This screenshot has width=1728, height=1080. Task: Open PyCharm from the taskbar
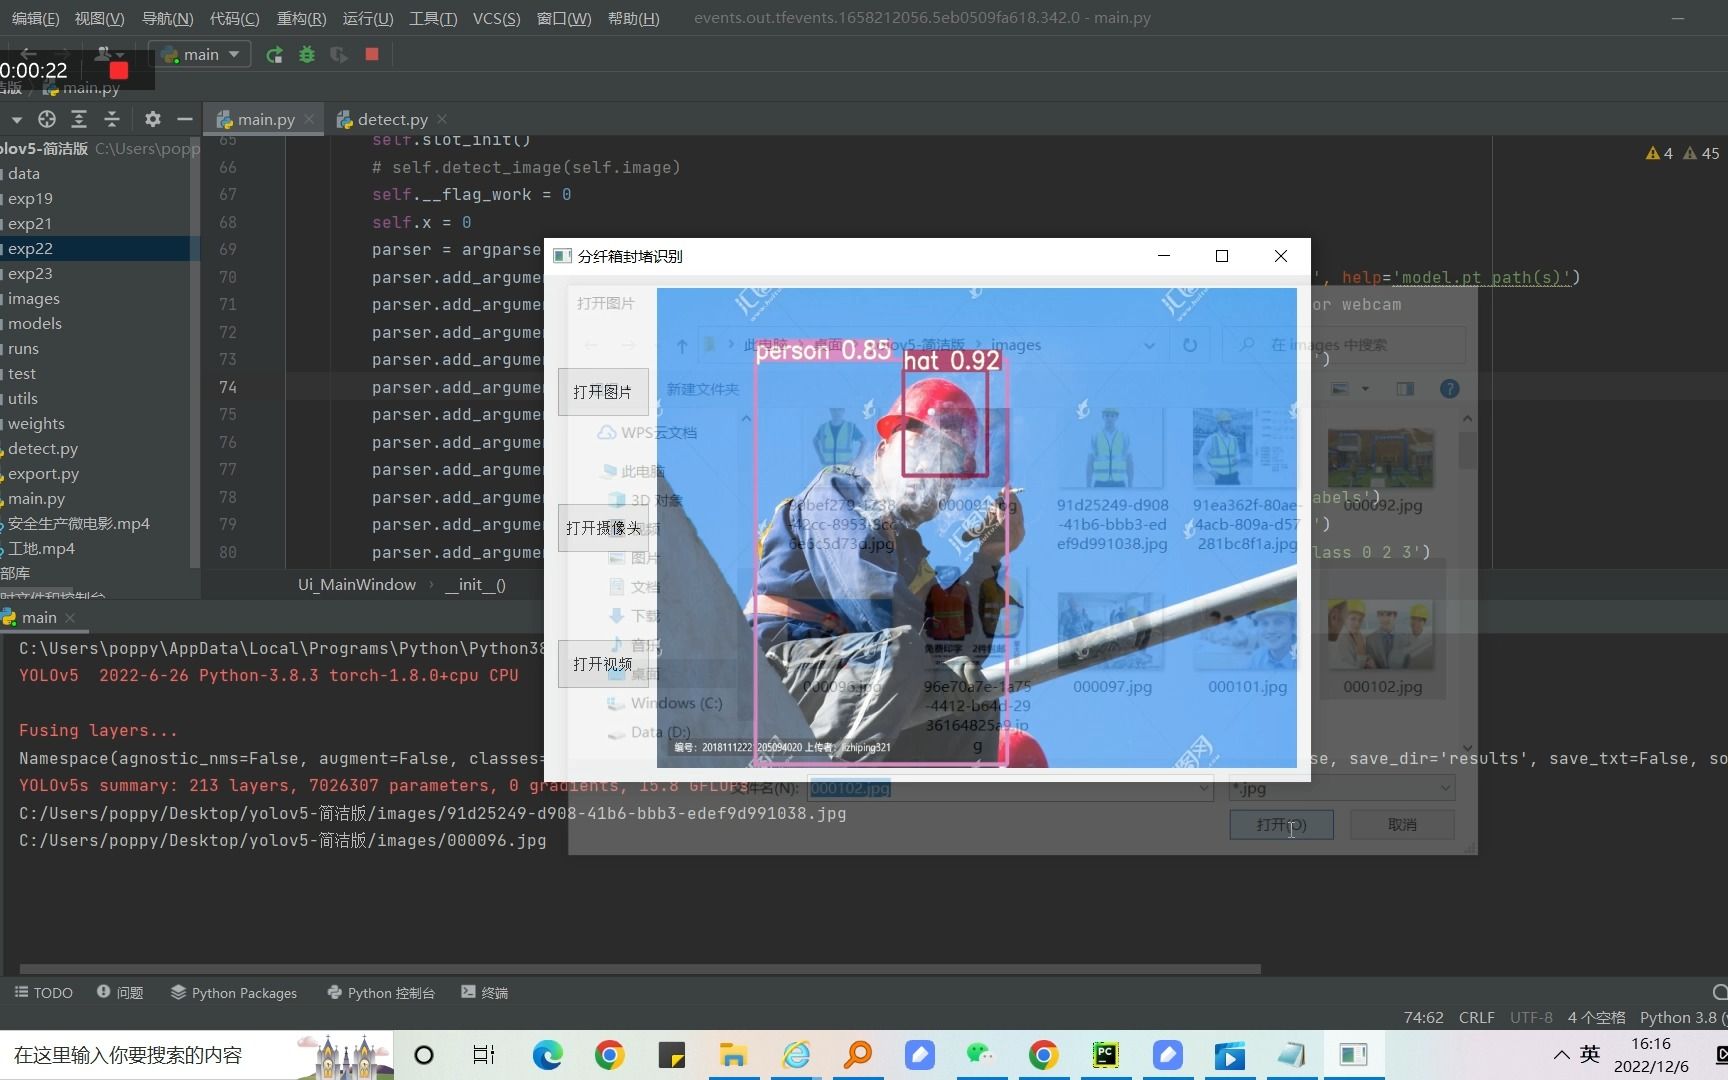(x=1105, y=1055)
